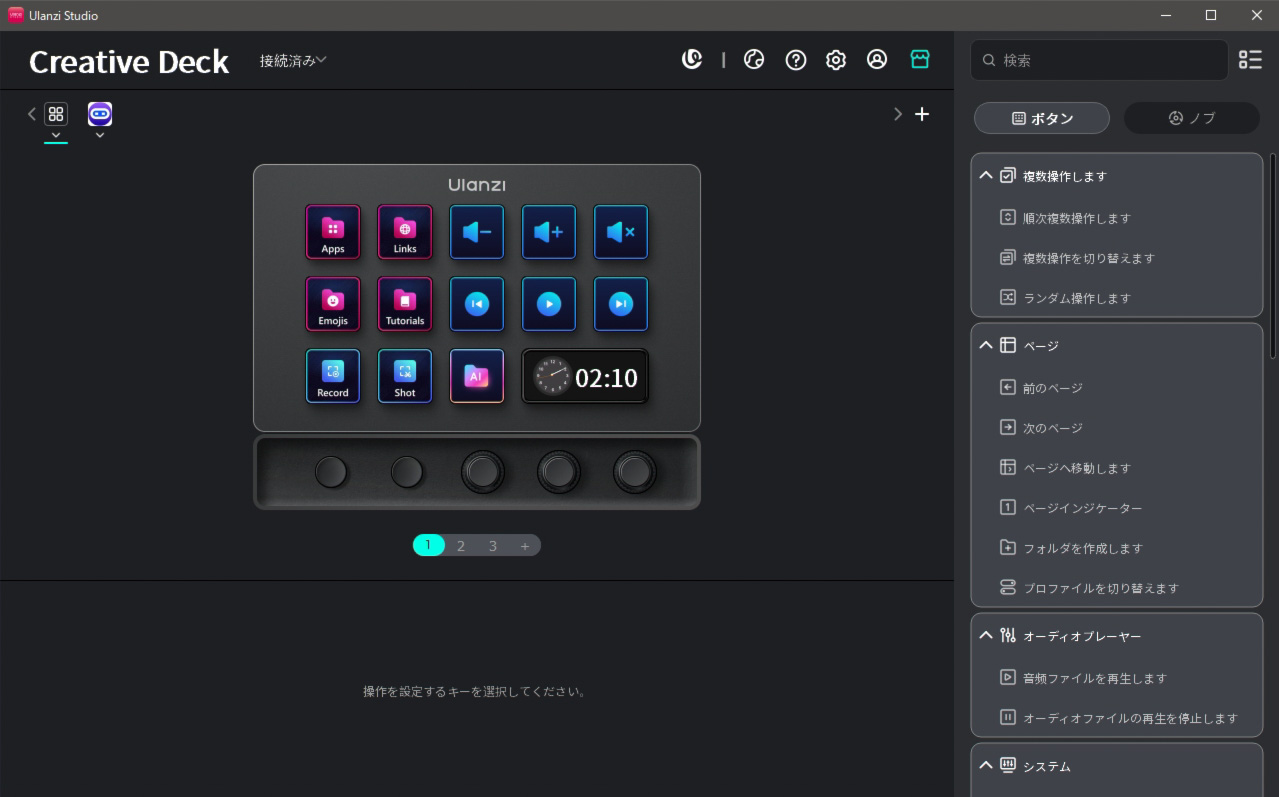Select the Apps folder key
Screen dimensions: 1279x797
(x=333, y=232)
